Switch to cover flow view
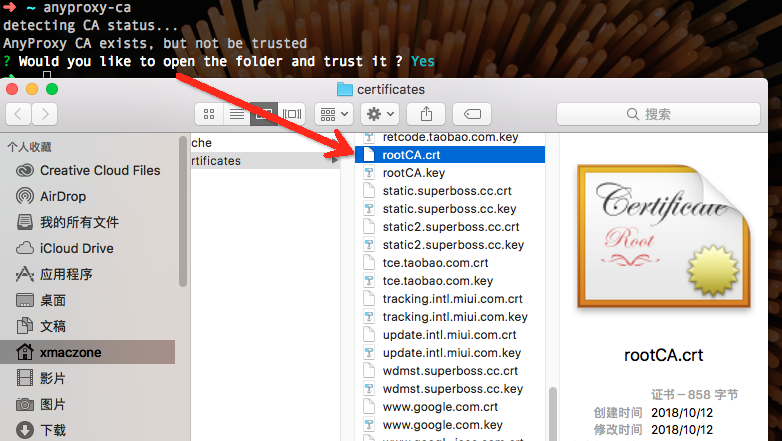The width and height of the screenshot is (782, 441). click(x=292, y=114)
